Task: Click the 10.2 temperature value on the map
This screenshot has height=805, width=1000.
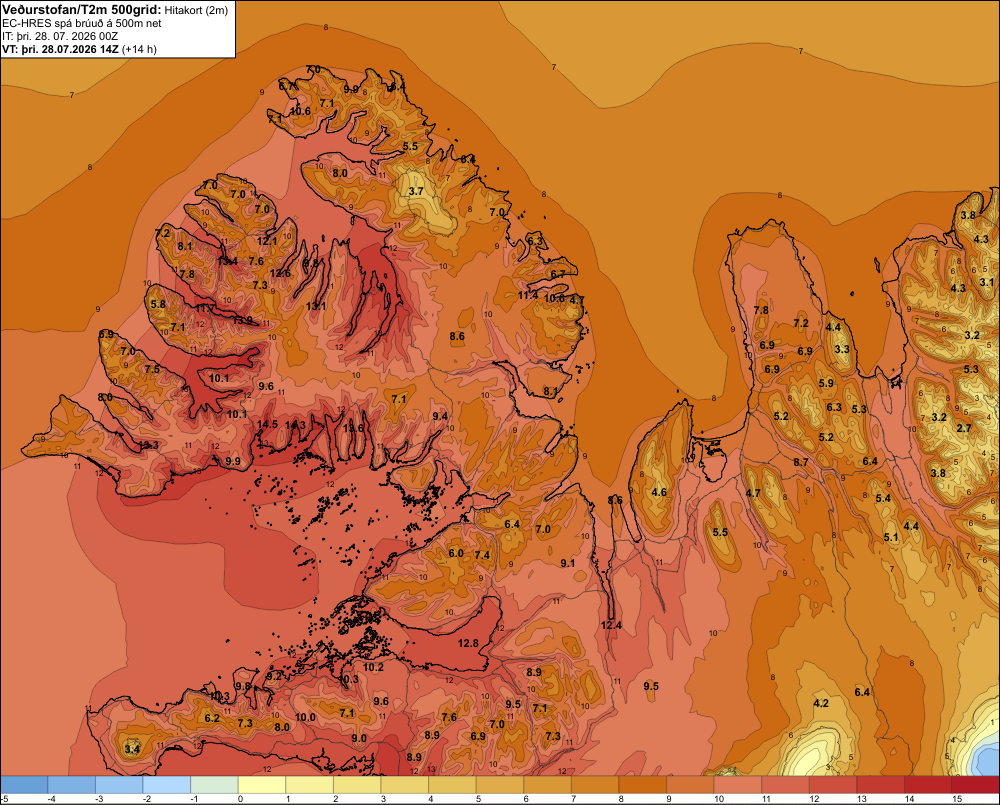Action: pyautogui.click(x=373, y=667)
